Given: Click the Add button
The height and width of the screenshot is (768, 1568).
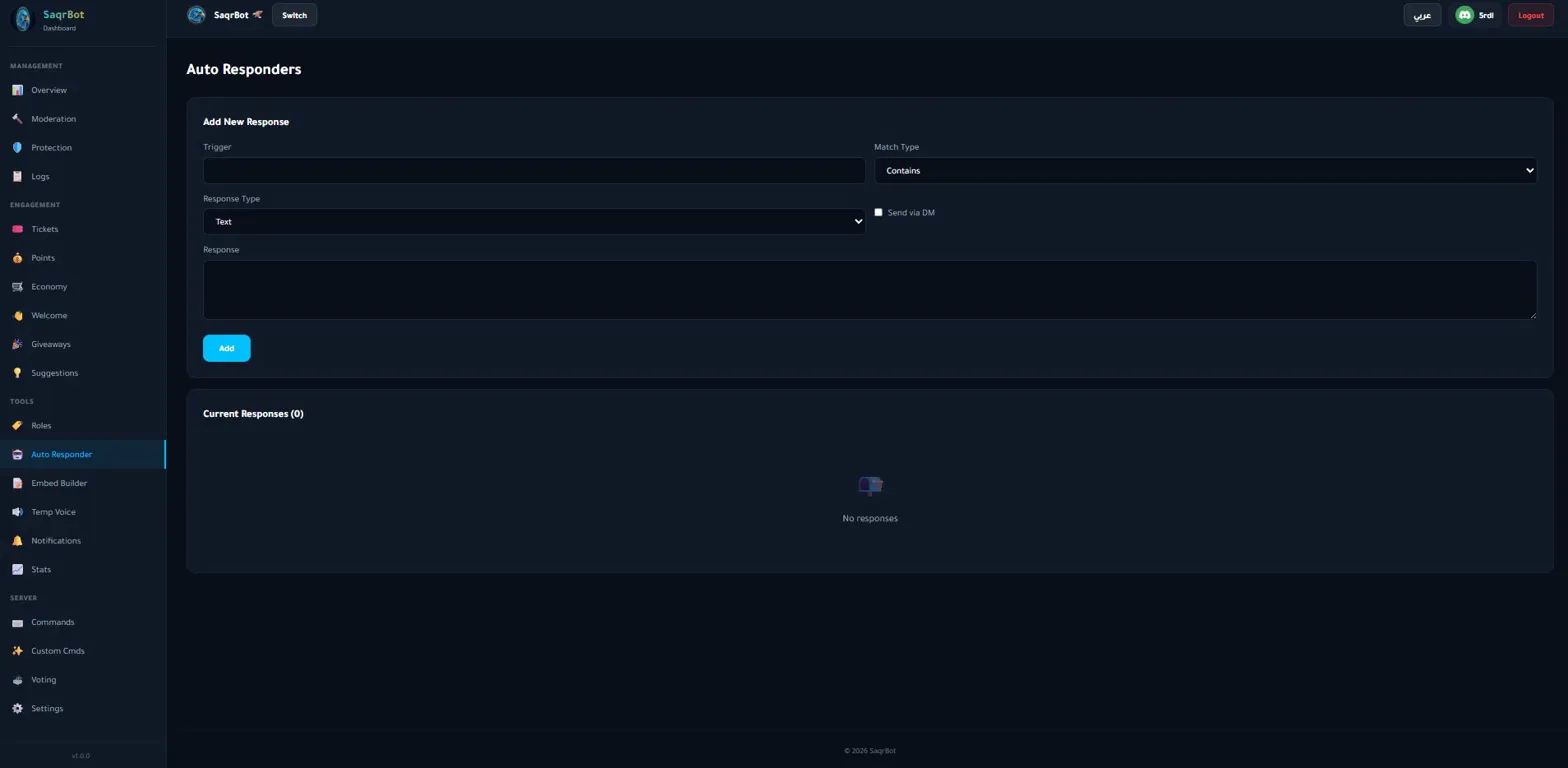Looking at the screenshot, I should 226,348.
